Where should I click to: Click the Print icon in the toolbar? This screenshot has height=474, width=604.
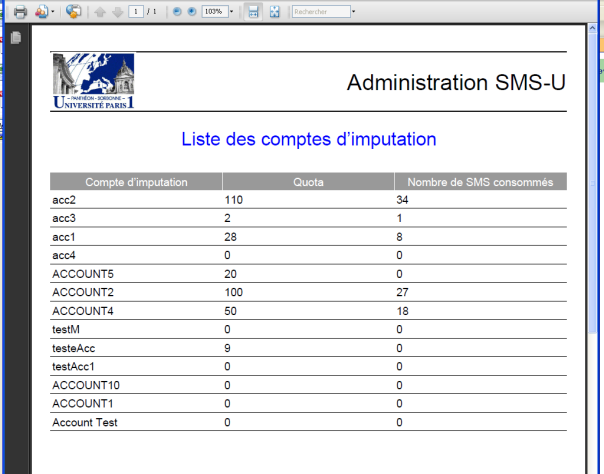[19, 12]
